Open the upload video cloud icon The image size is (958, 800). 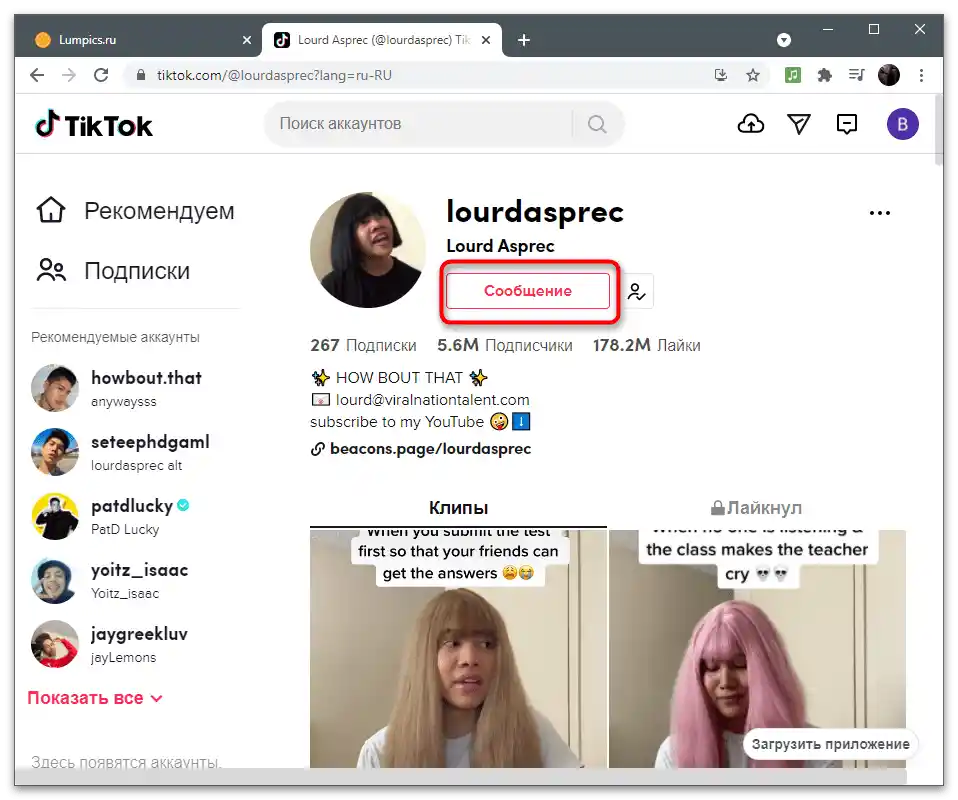tap(750, 124)
